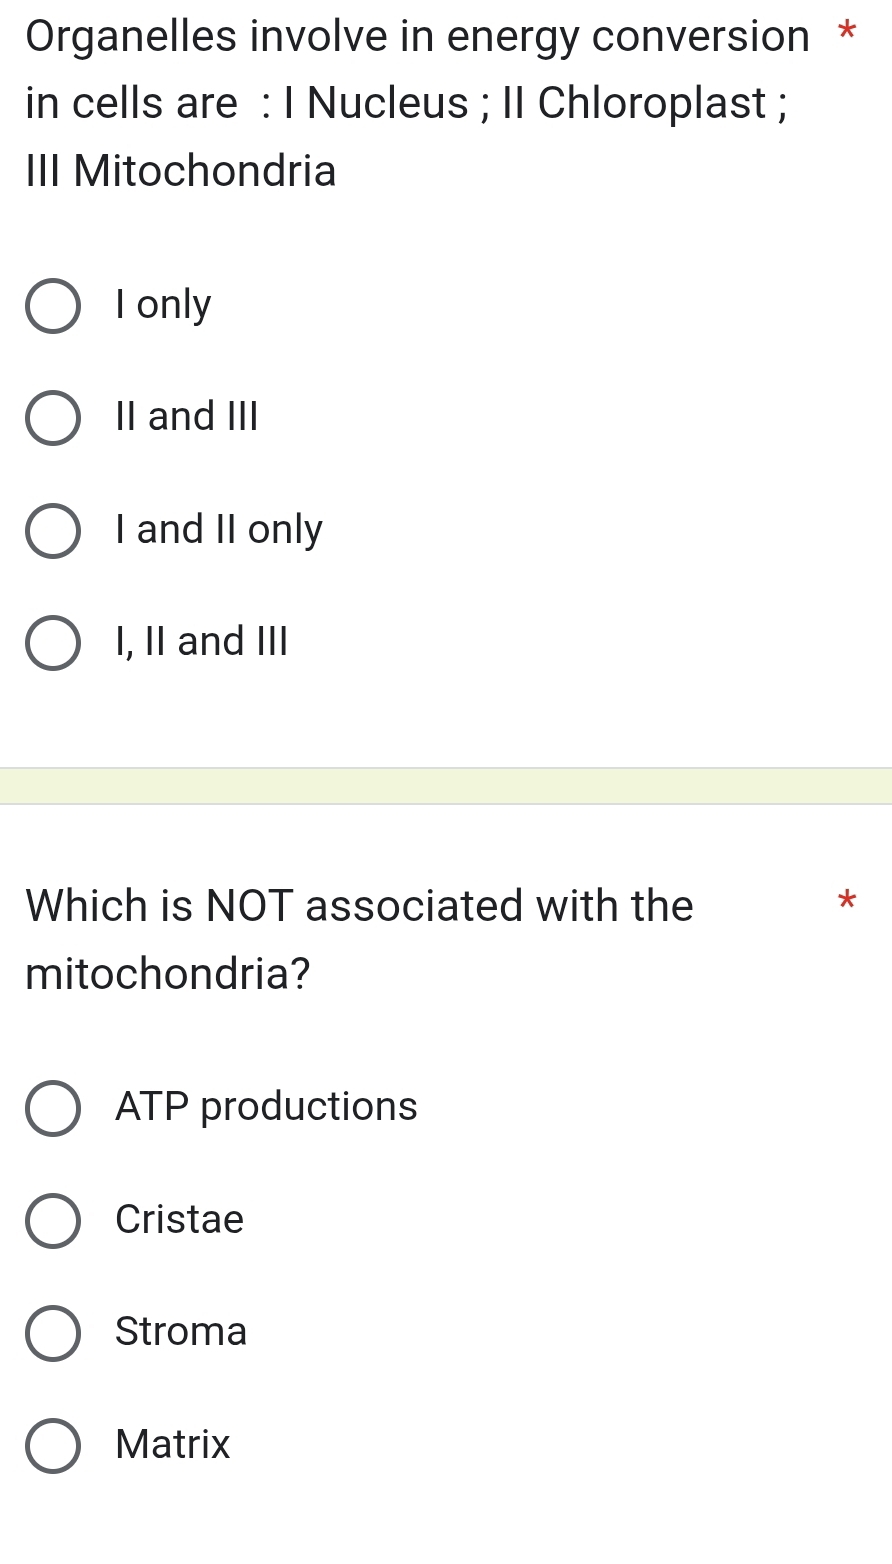The image size is (892, 1564).
Task: Click the 'Stroma' answer label text
Action: [181, 1331]
